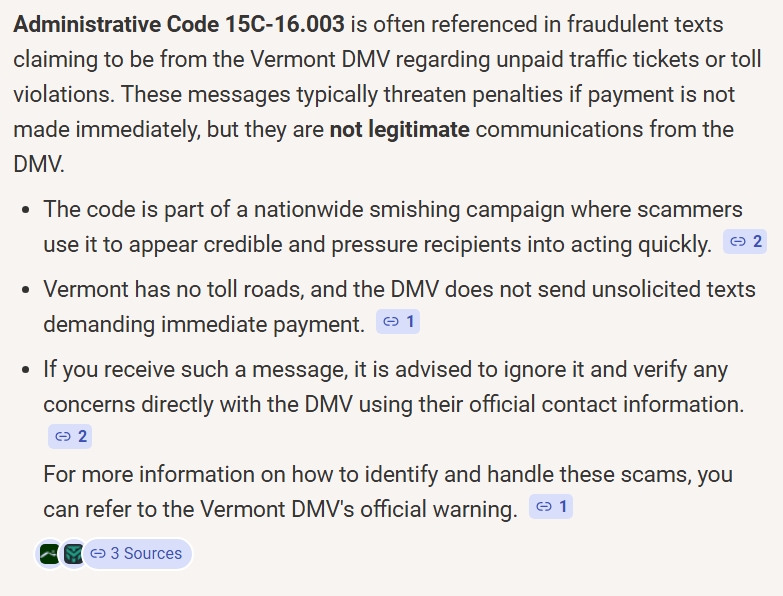Click the teal shield source favicon
The height and width of the screenshot is (596, 783).
tap(73, 553)
